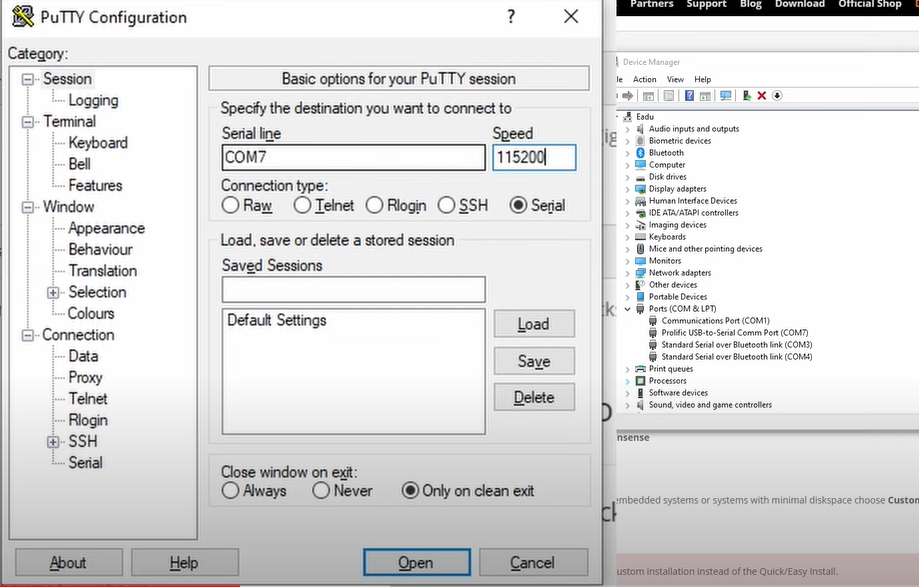Image resolution: width=919 pixels, height=587 pixels.
Task: Set close window on exit to Never
Action: (321, 490)
